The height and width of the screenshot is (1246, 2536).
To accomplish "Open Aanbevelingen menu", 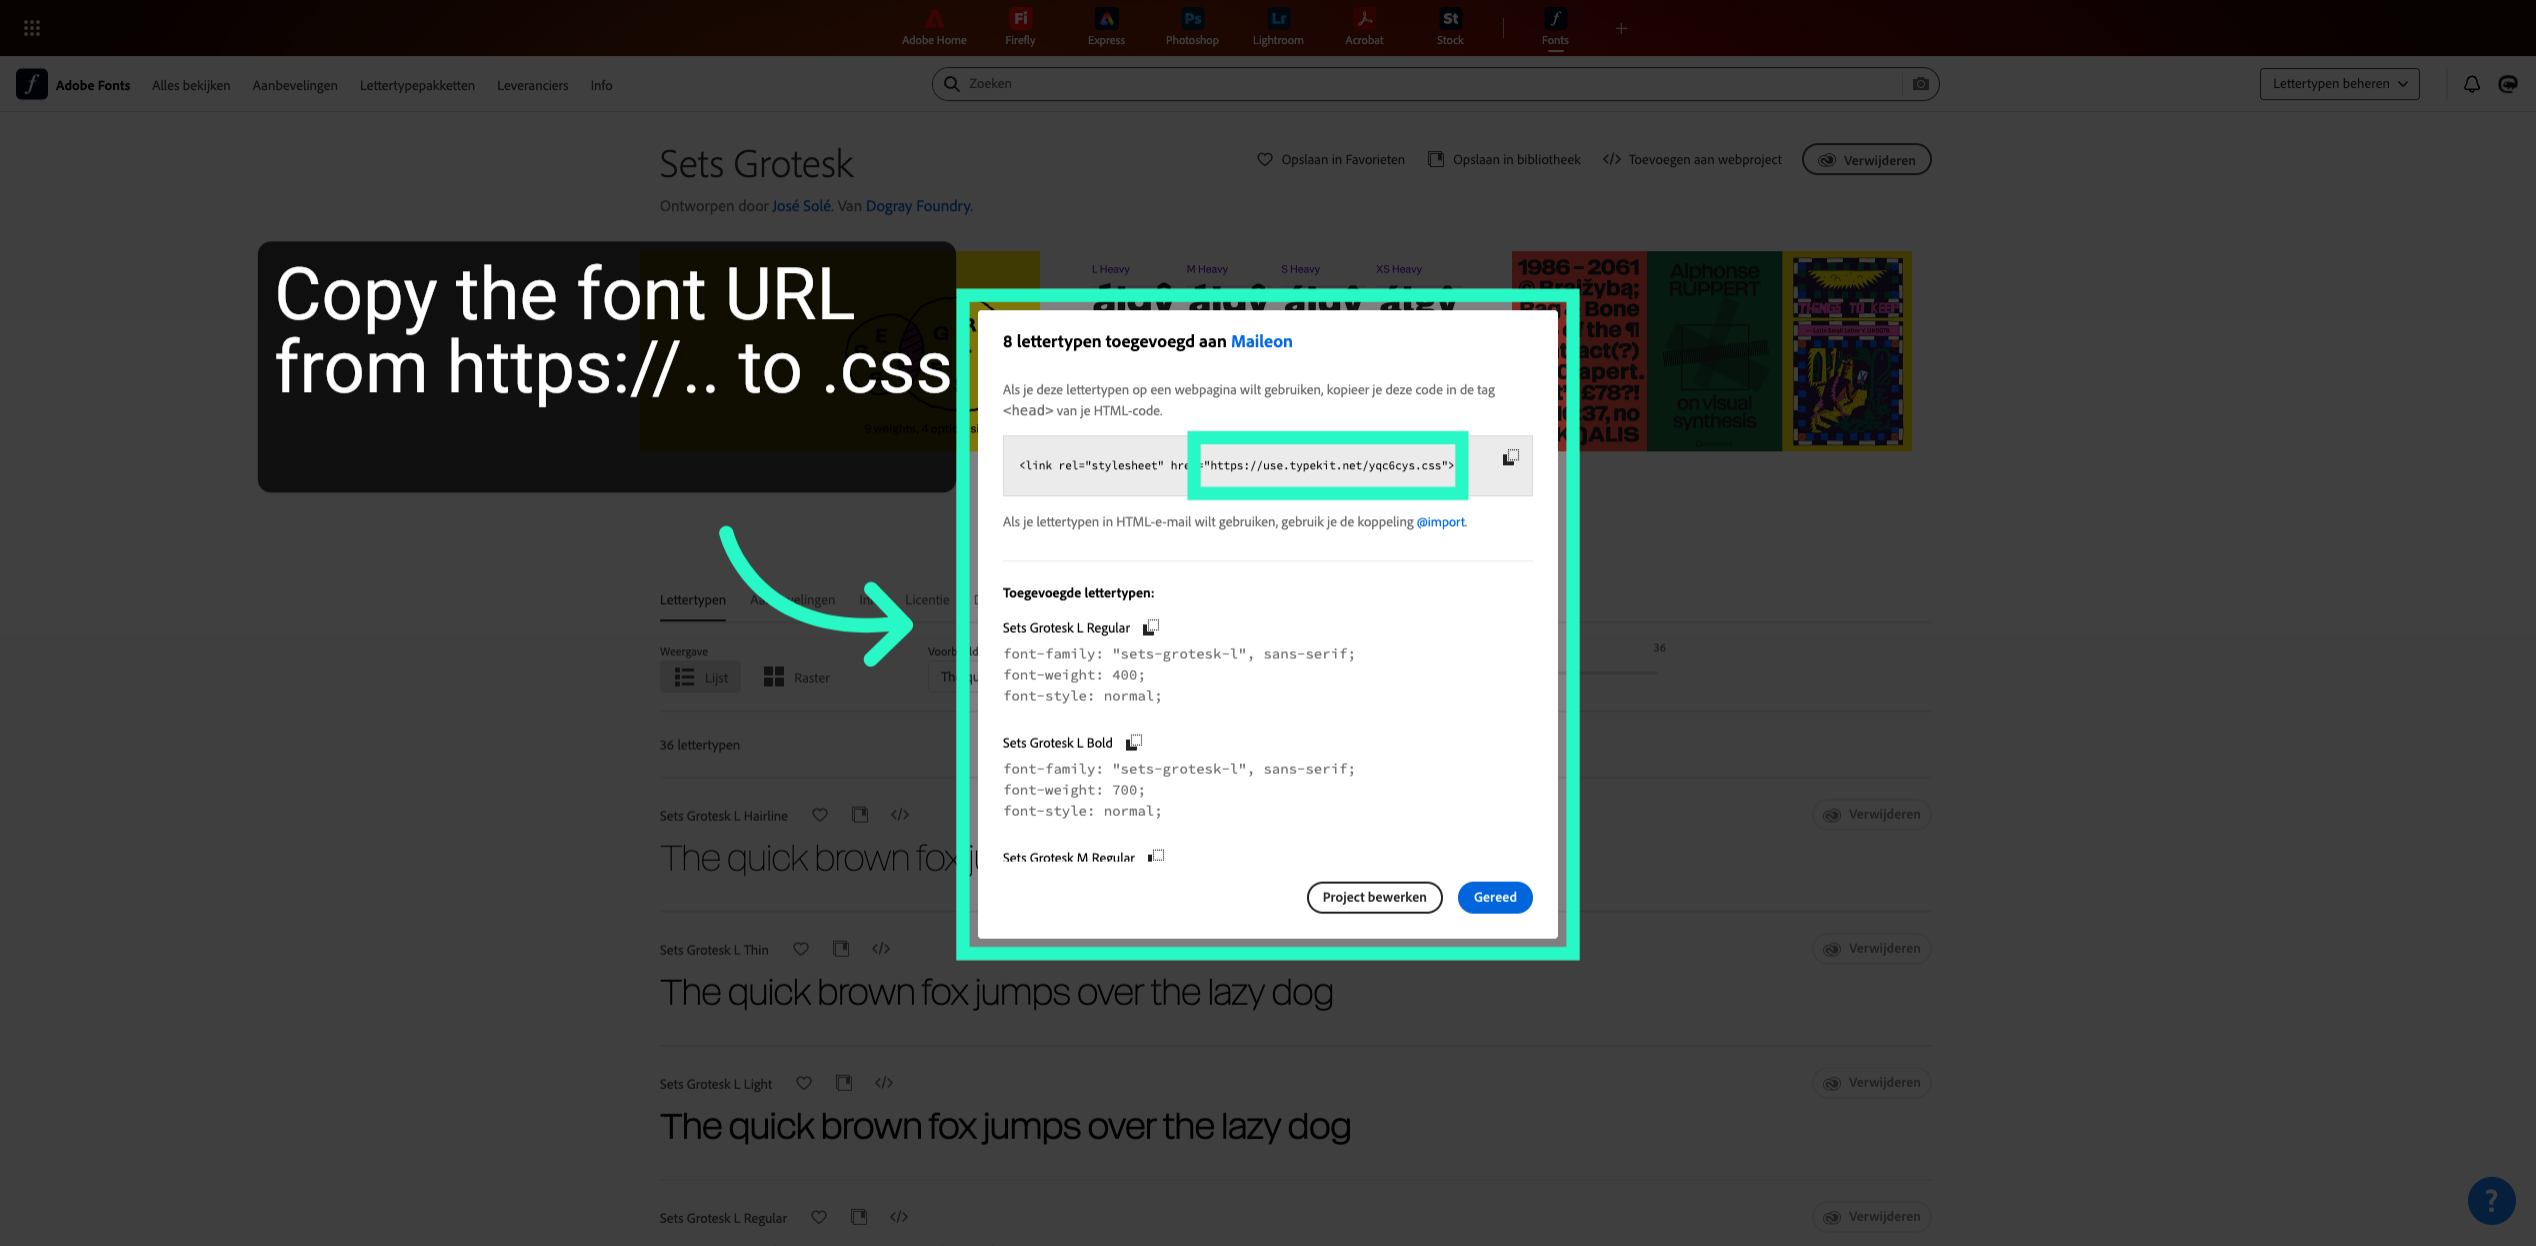I will (295, 85).
